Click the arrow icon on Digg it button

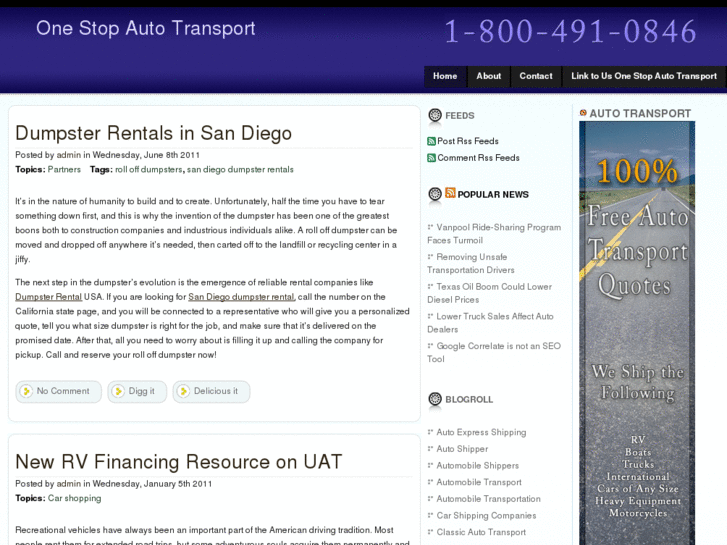[119, 391]
